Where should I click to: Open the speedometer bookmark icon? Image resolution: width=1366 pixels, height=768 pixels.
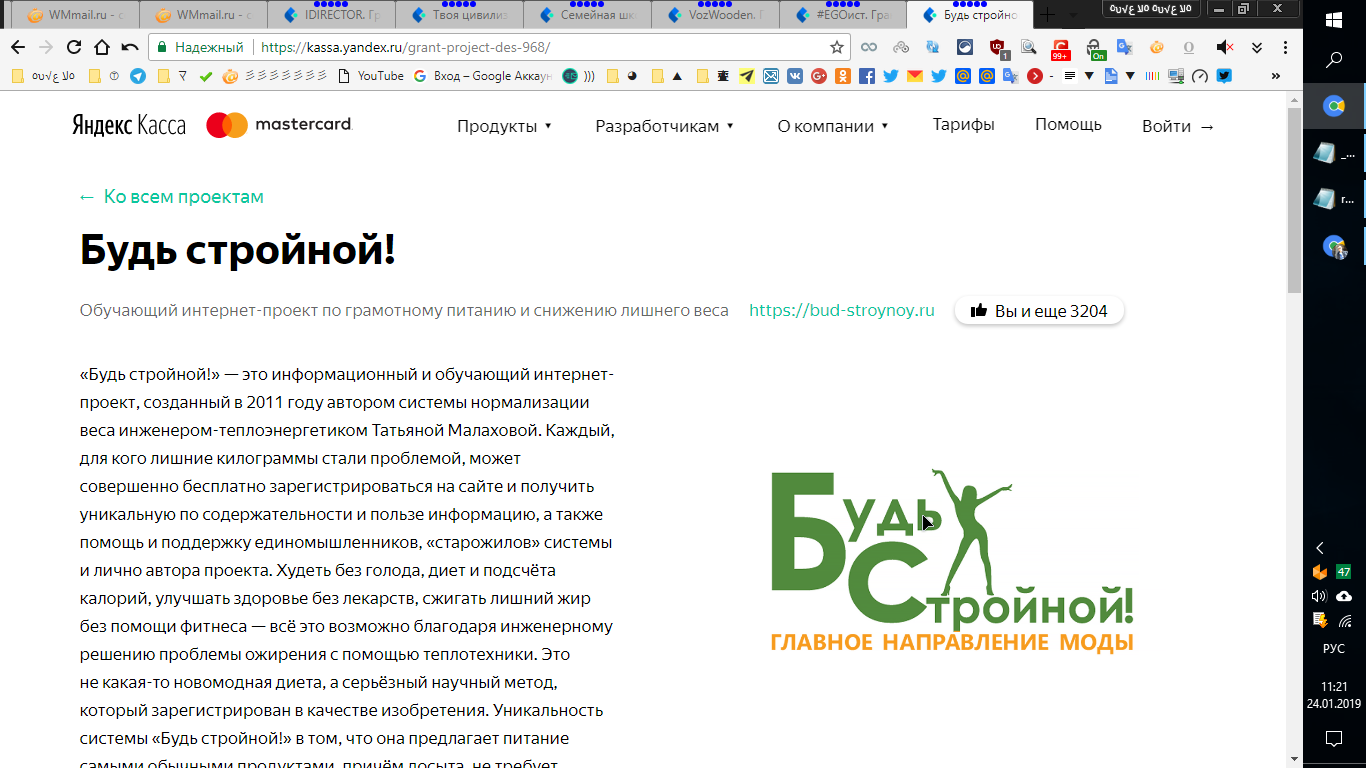tap(1200, 76)
